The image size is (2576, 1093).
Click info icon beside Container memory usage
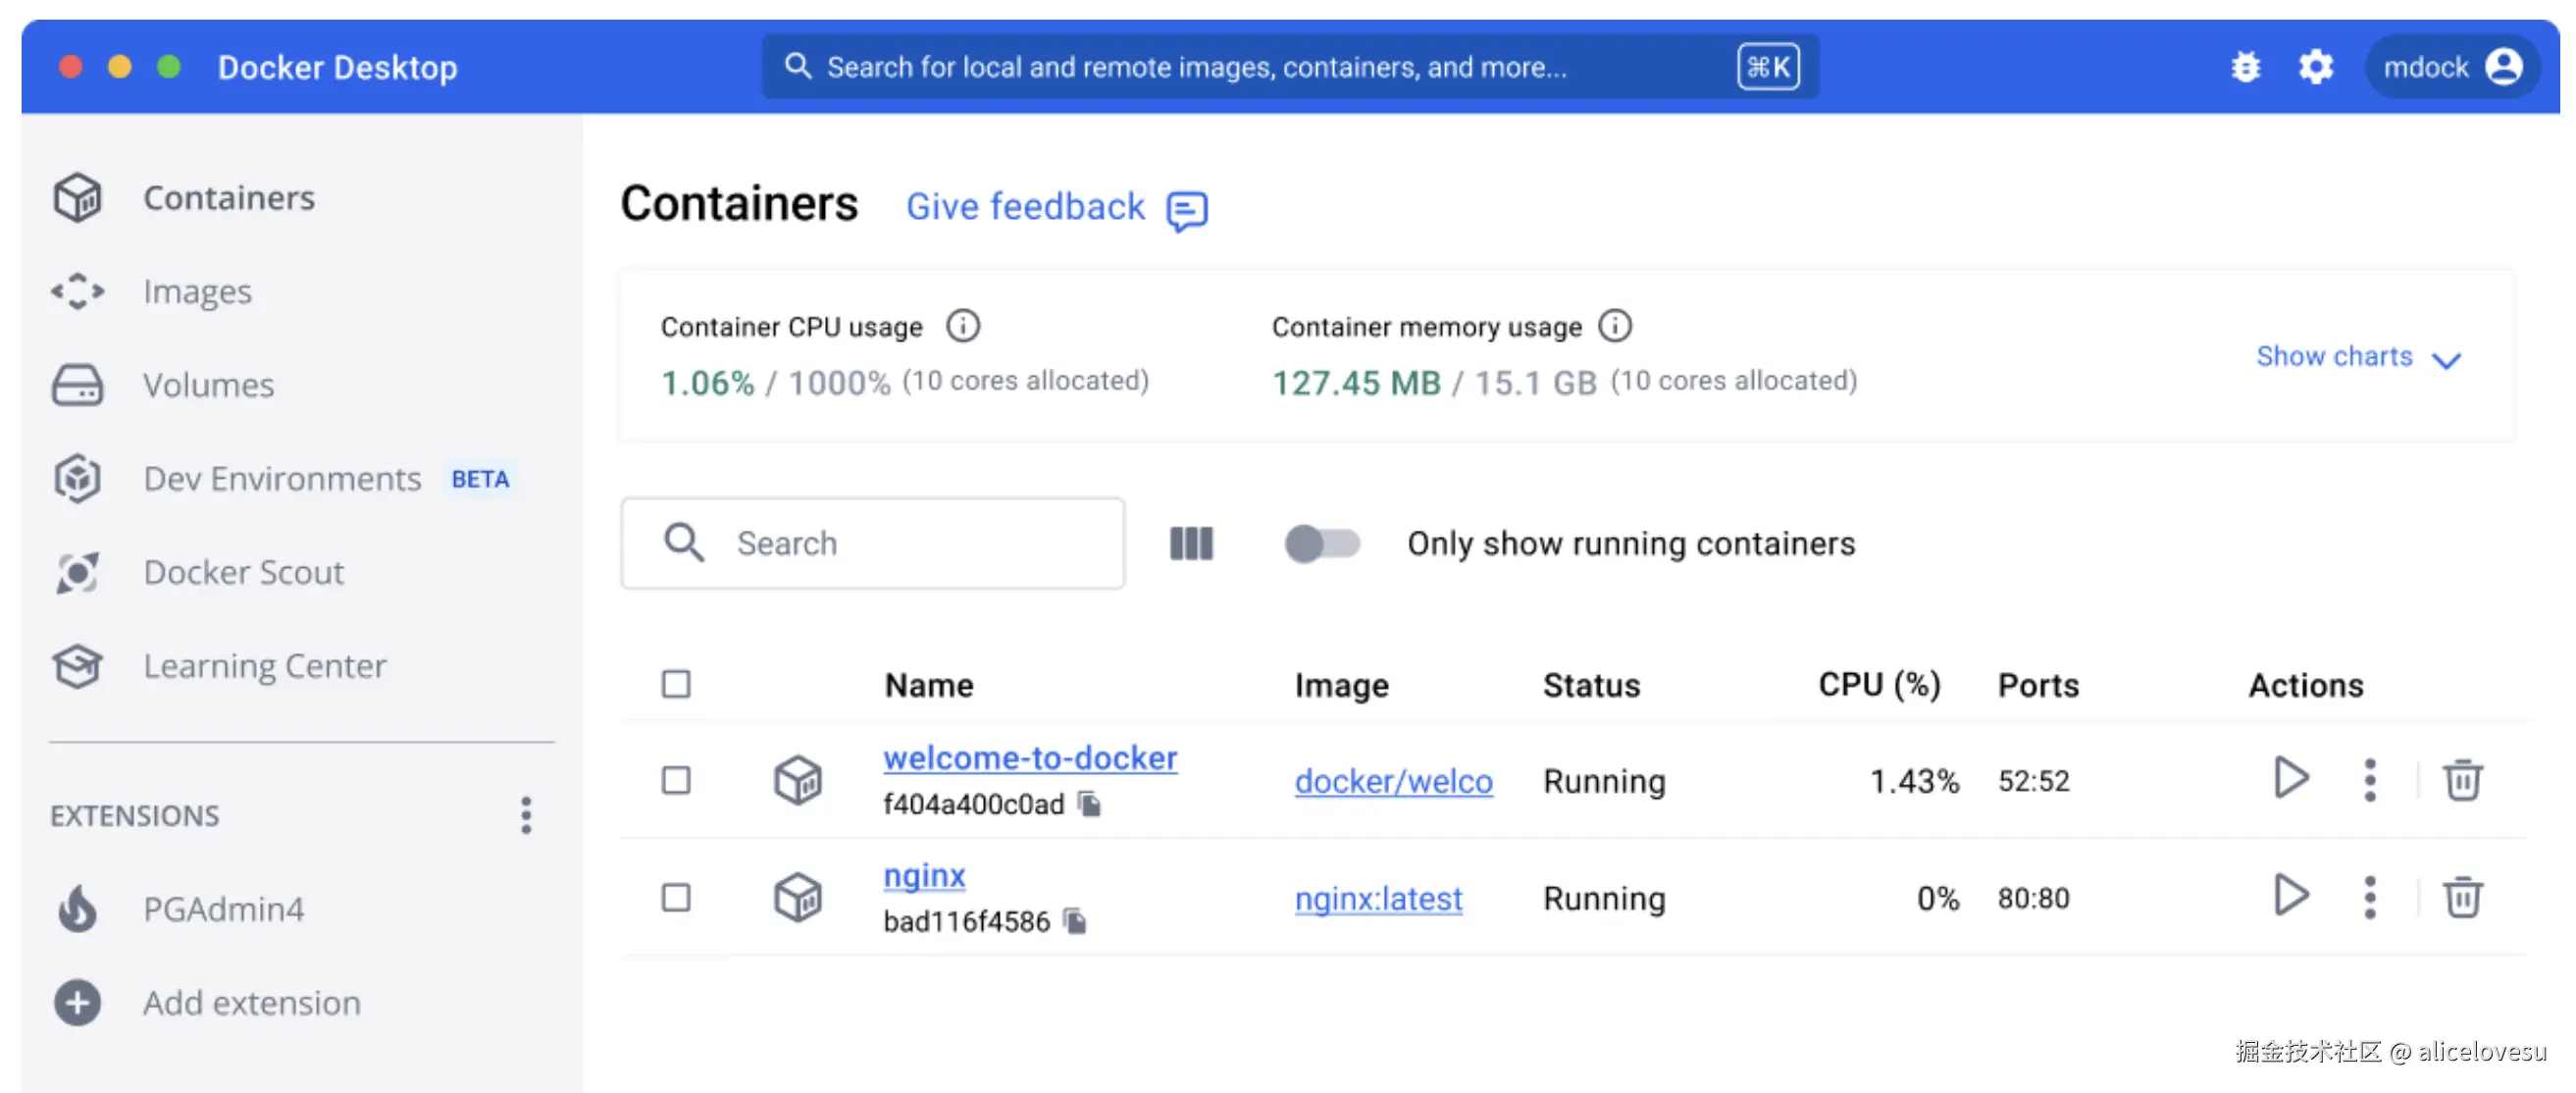[1614, 326]
